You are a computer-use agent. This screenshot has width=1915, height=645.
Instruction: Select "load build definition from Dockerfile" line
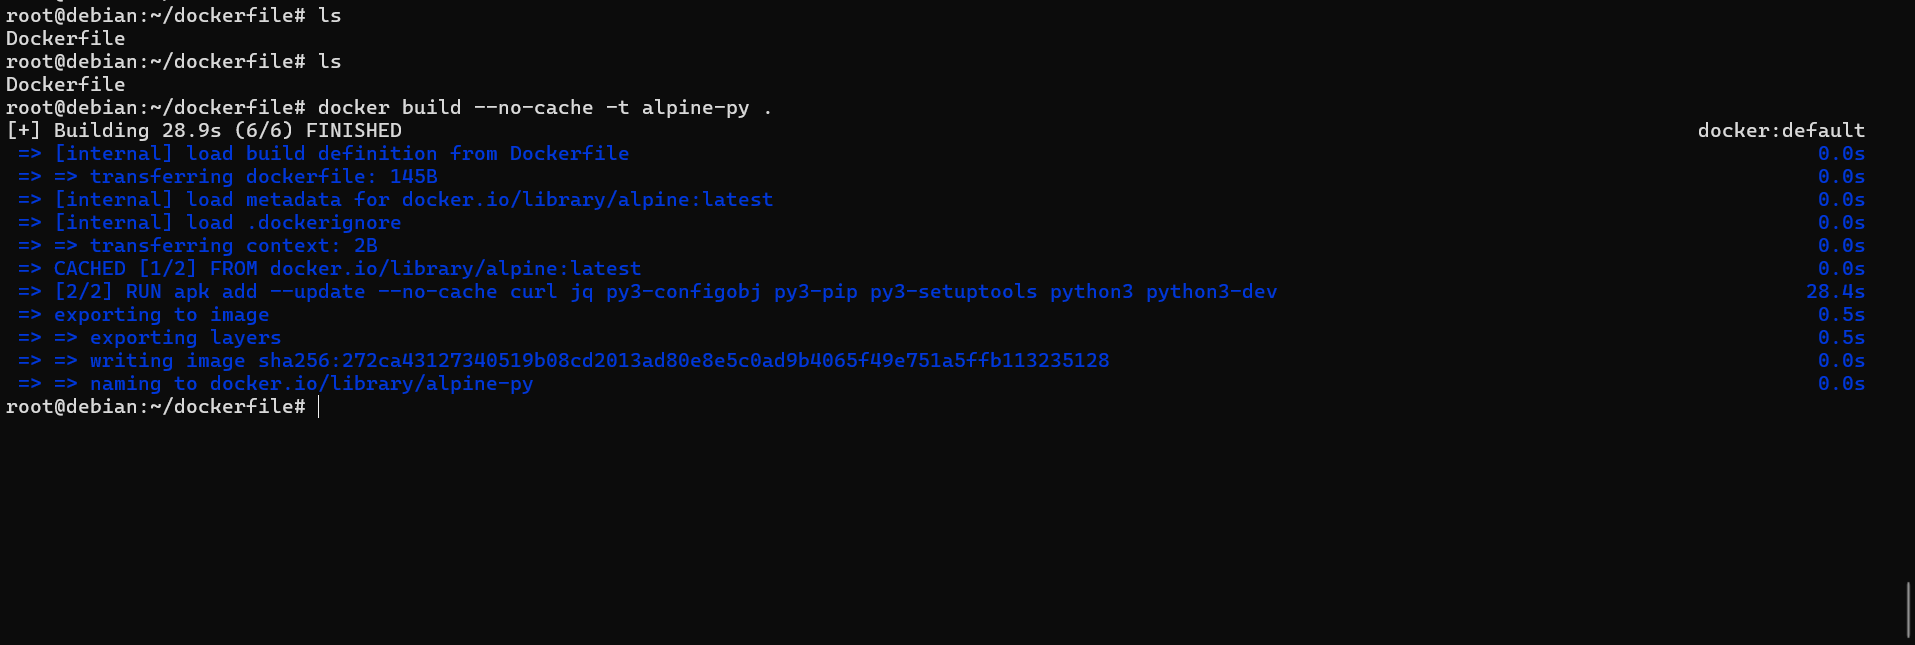[x=341, y=154]
